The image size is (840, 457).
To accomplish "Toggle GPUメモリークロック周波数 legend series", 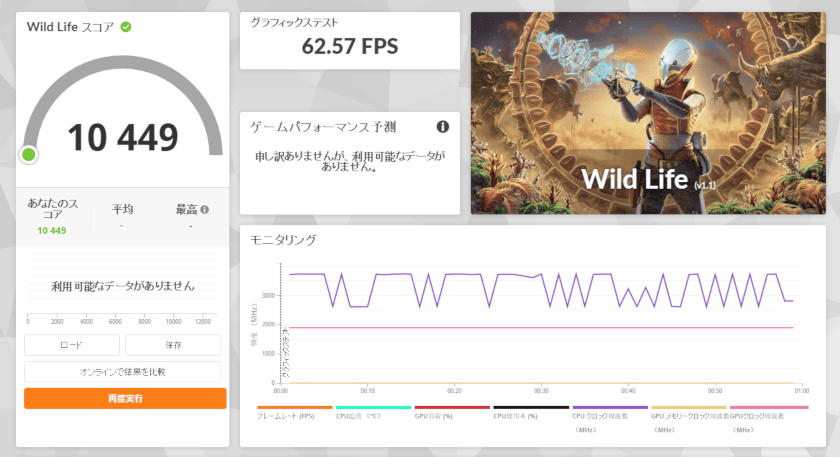I will tap(688, 414).
